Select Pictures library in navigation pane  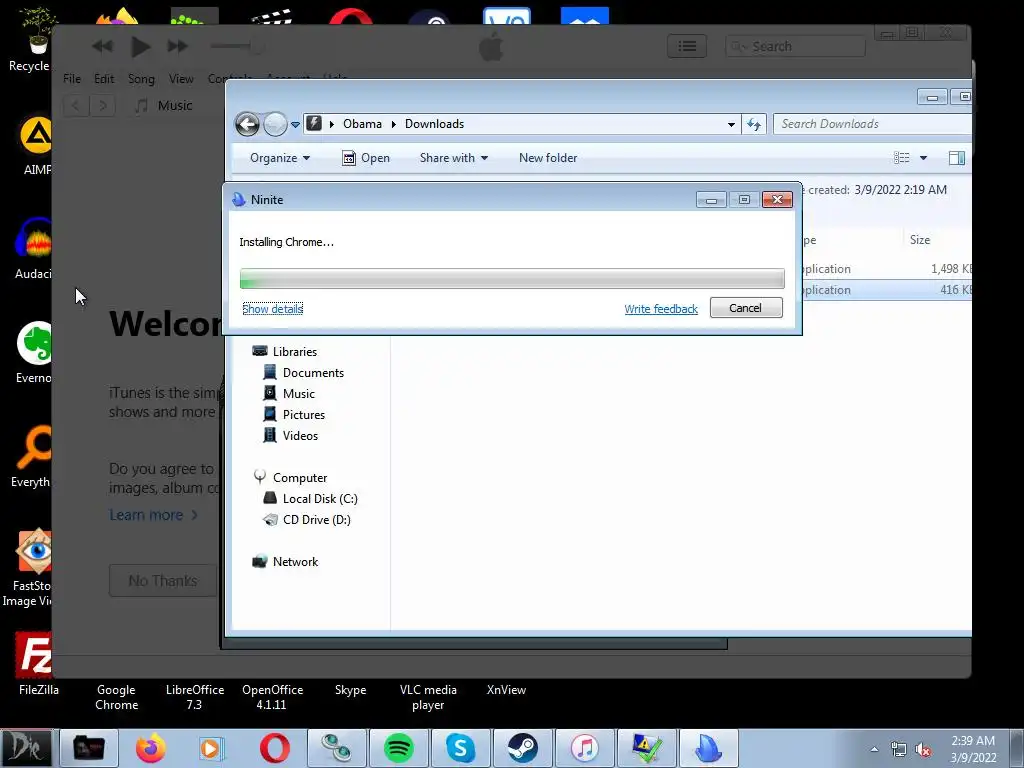(x=294, y=414)
